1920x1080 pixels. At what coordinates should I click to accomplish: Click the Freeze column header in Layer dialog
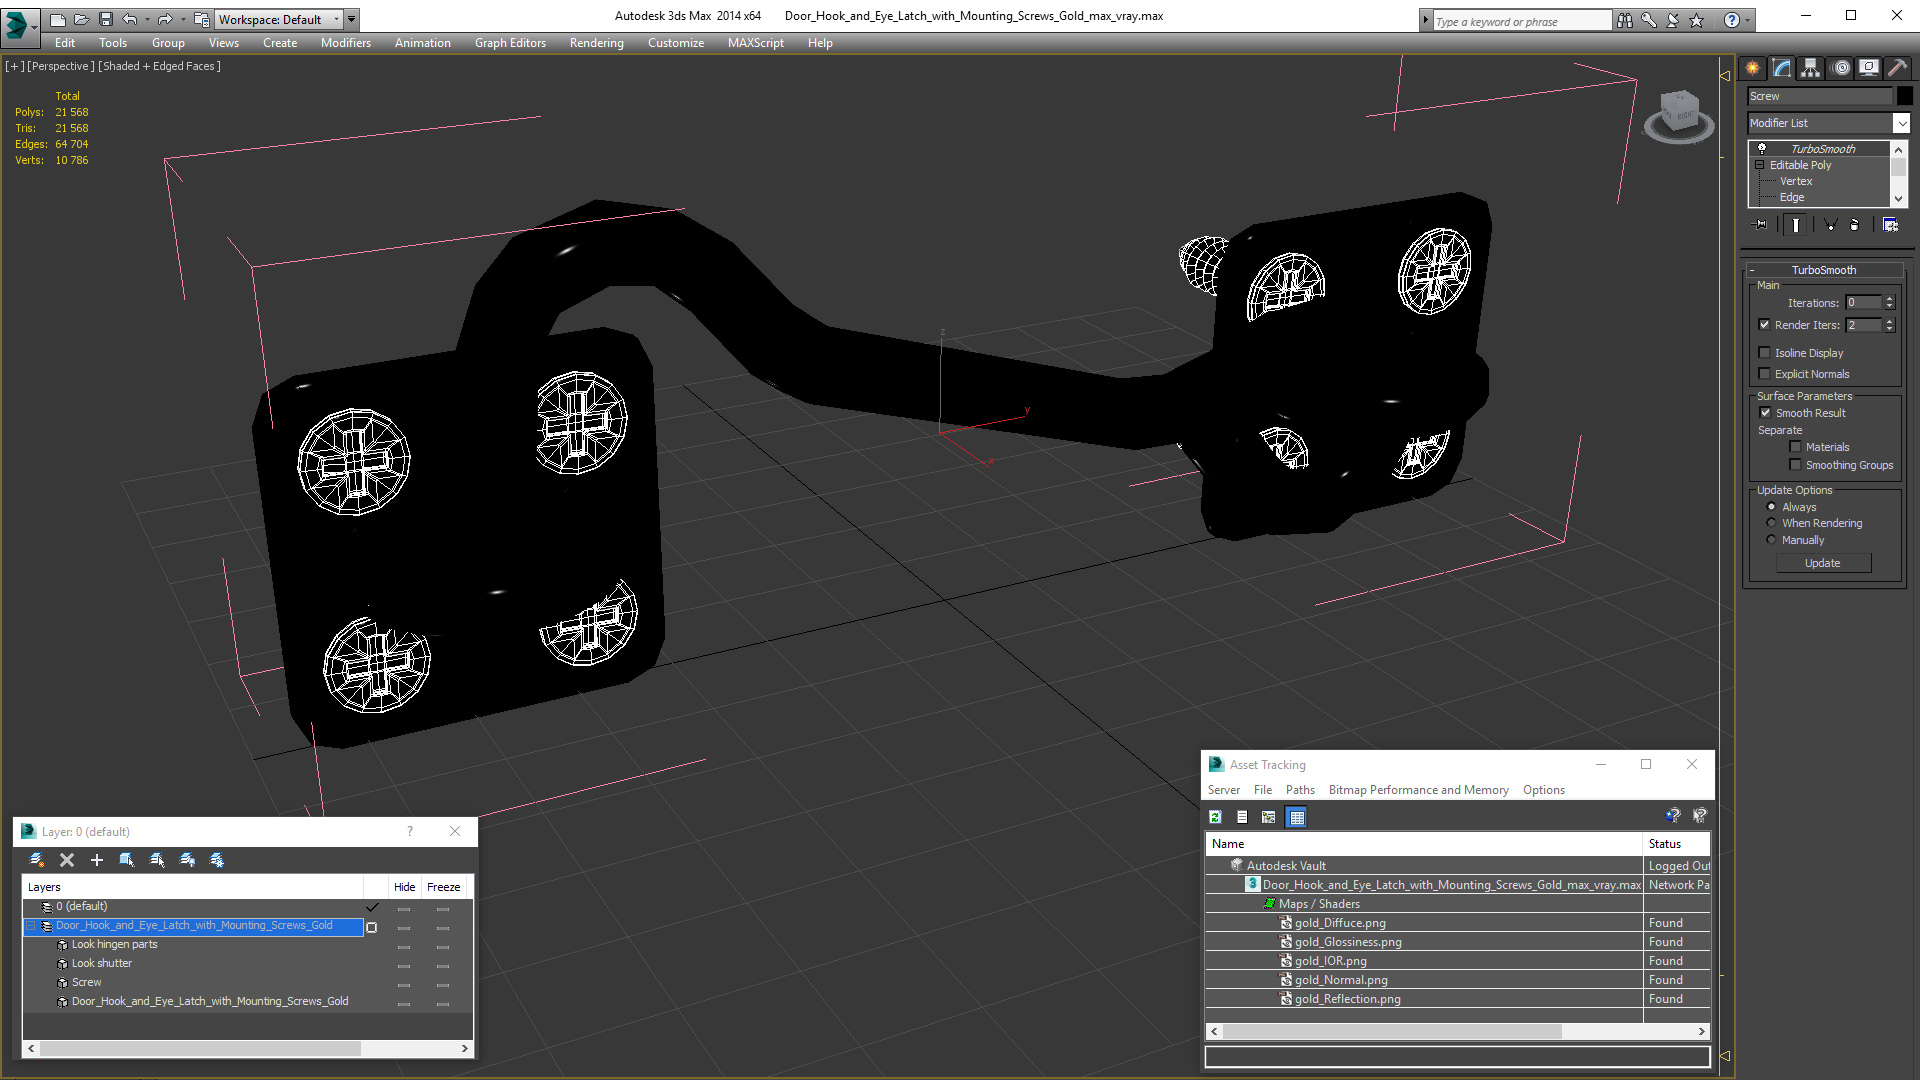tap(443, 887)
